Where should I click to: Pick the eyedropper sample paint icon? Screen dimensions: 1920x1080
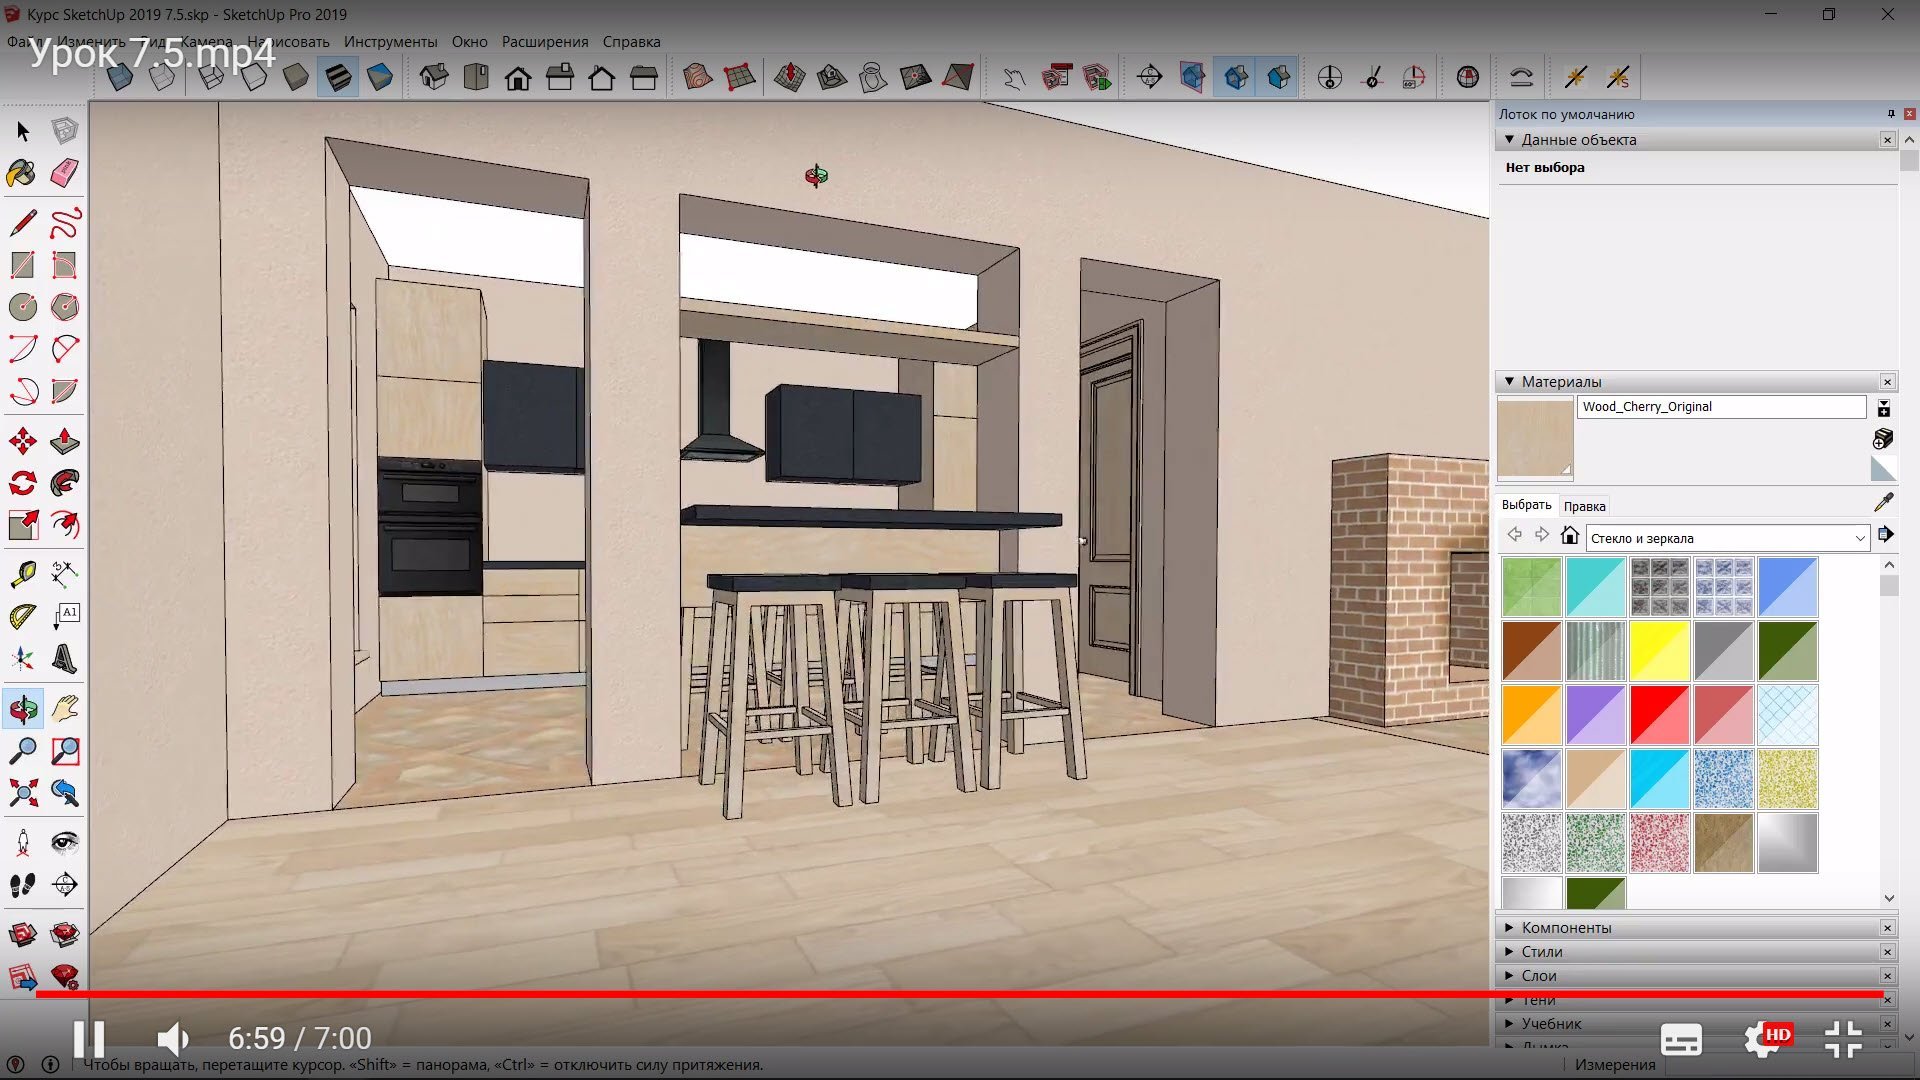[1883, 503]
